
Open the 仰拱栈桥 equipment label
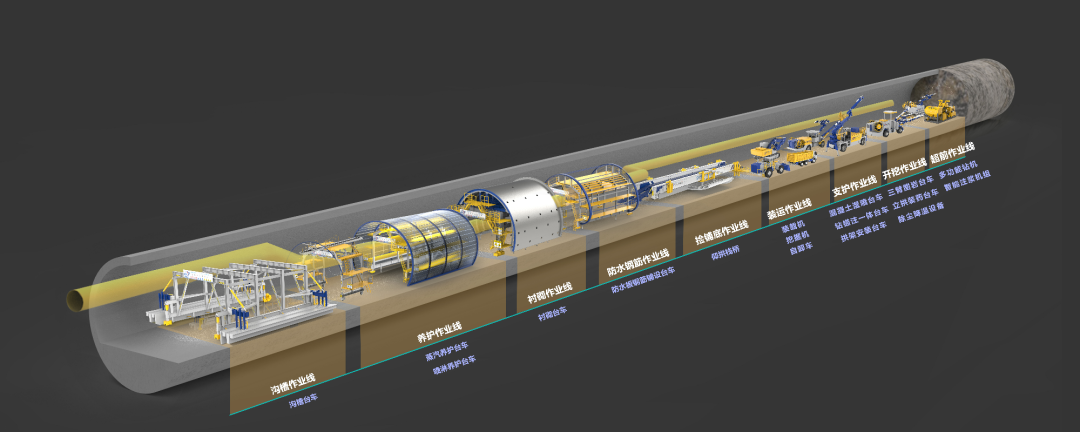pos(724,254)
